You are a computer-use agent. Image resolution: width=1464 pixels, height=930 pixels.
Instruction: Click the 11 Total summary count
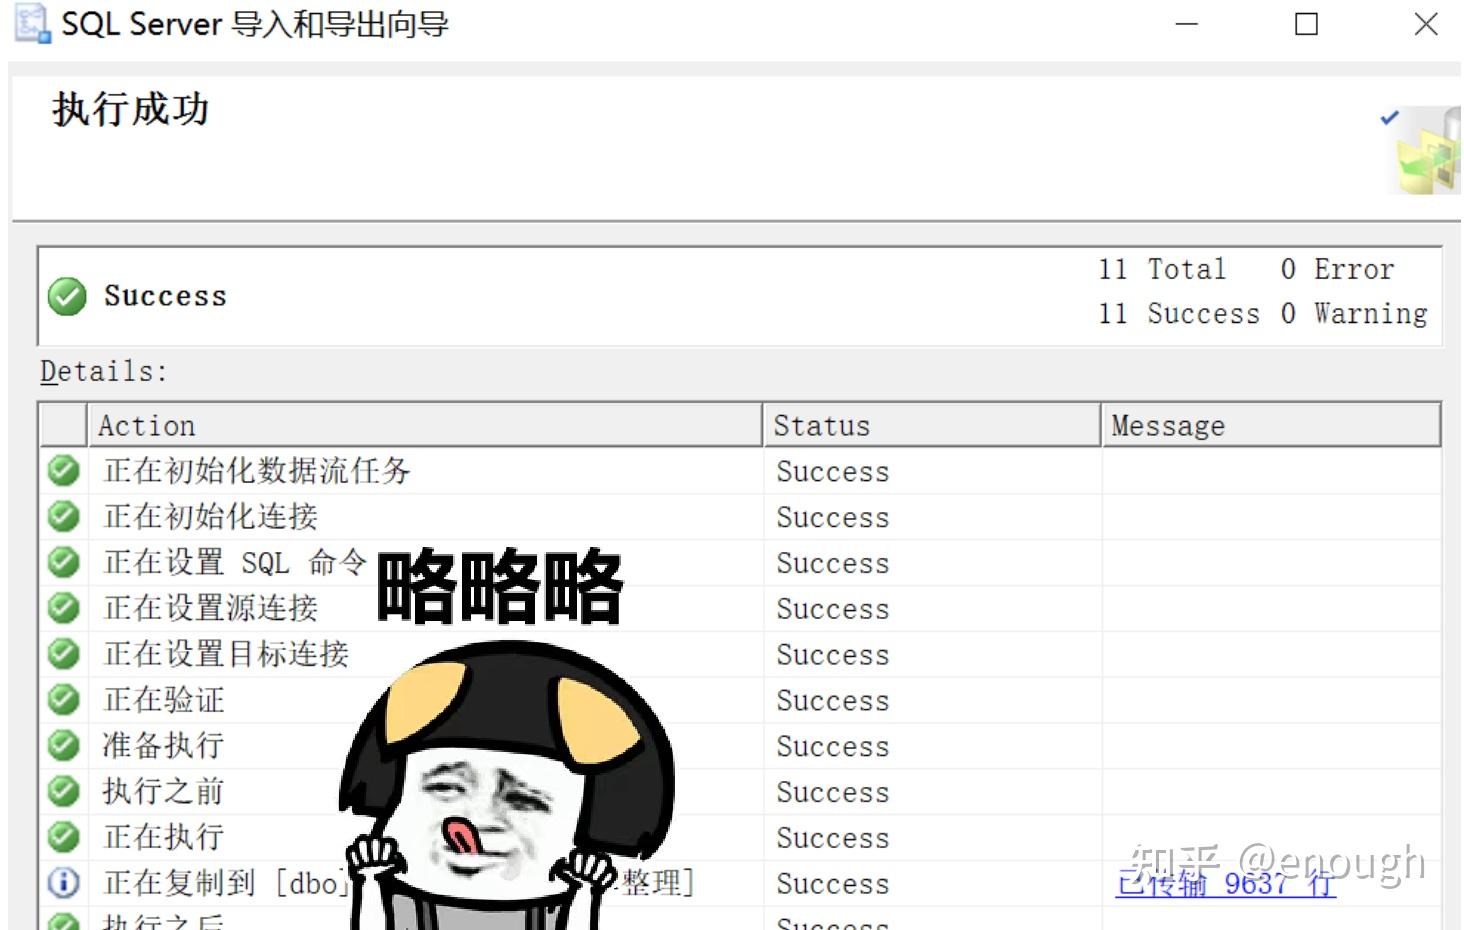(x=1162, y=269)
